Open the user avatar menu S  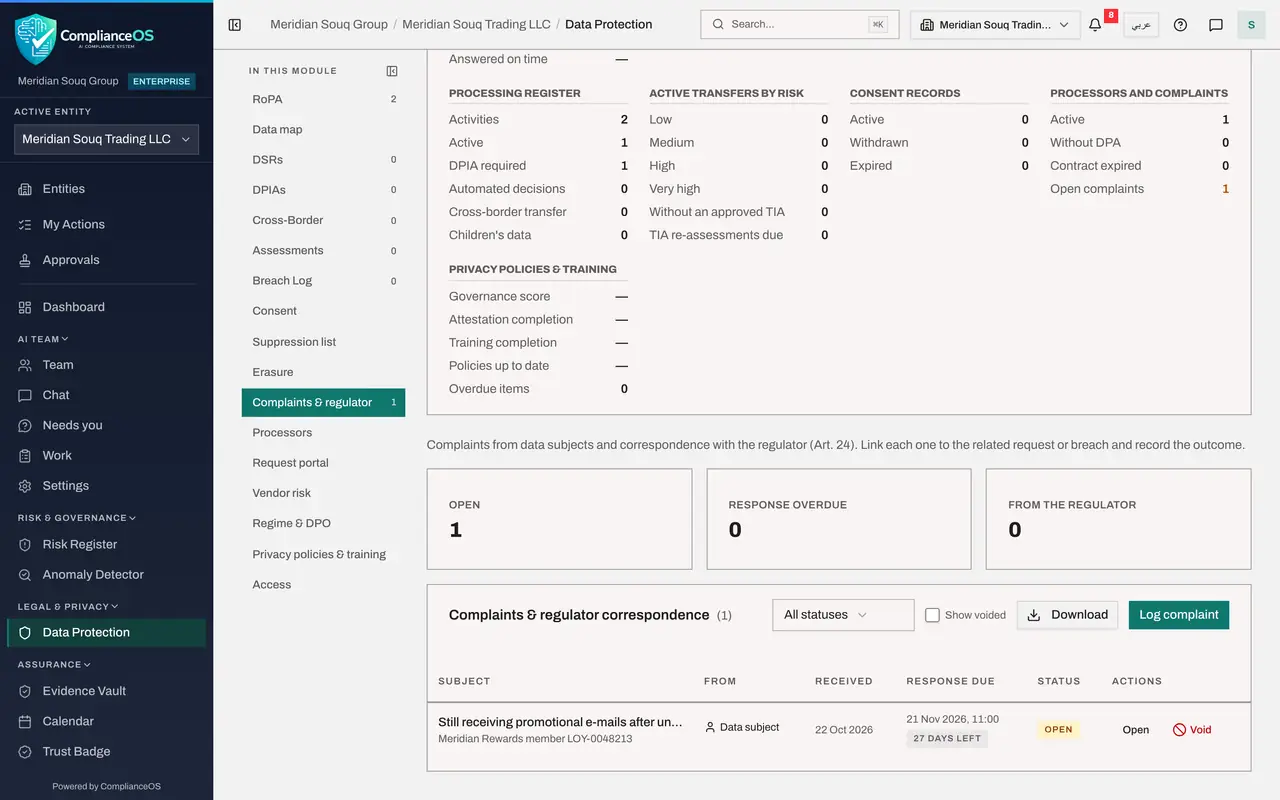coord(1251,25)
